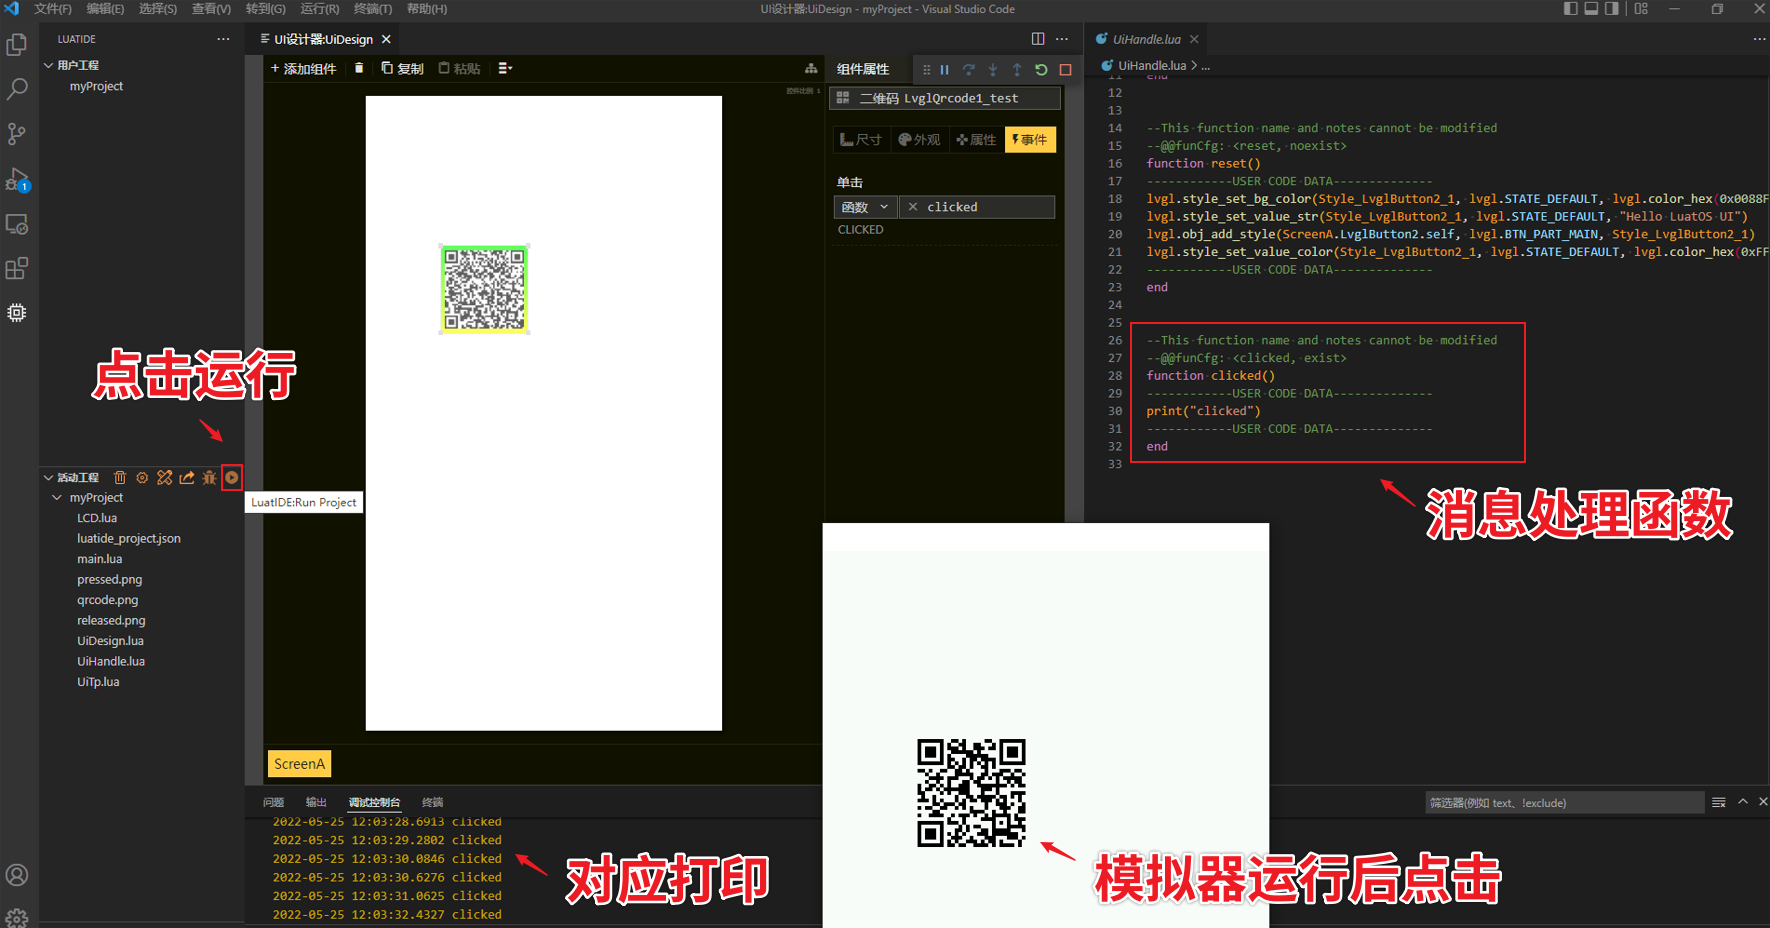The height and width of the screenshot is (928, 1770).
Task: Restart the session with the green restart icon
Action: [1041, 69]
